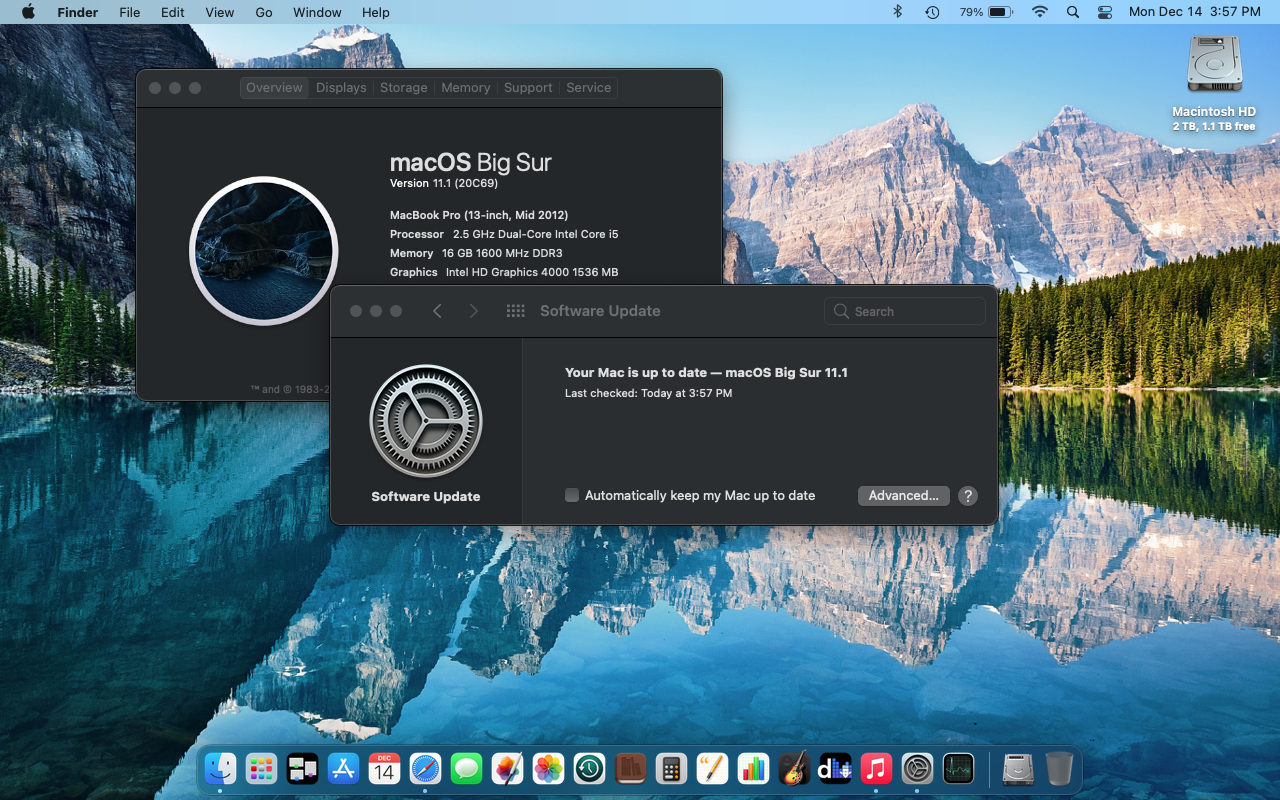Screen dimensions: 1280x800
Task: Launch Calculator from the Dock
Action: pos(671,768)
